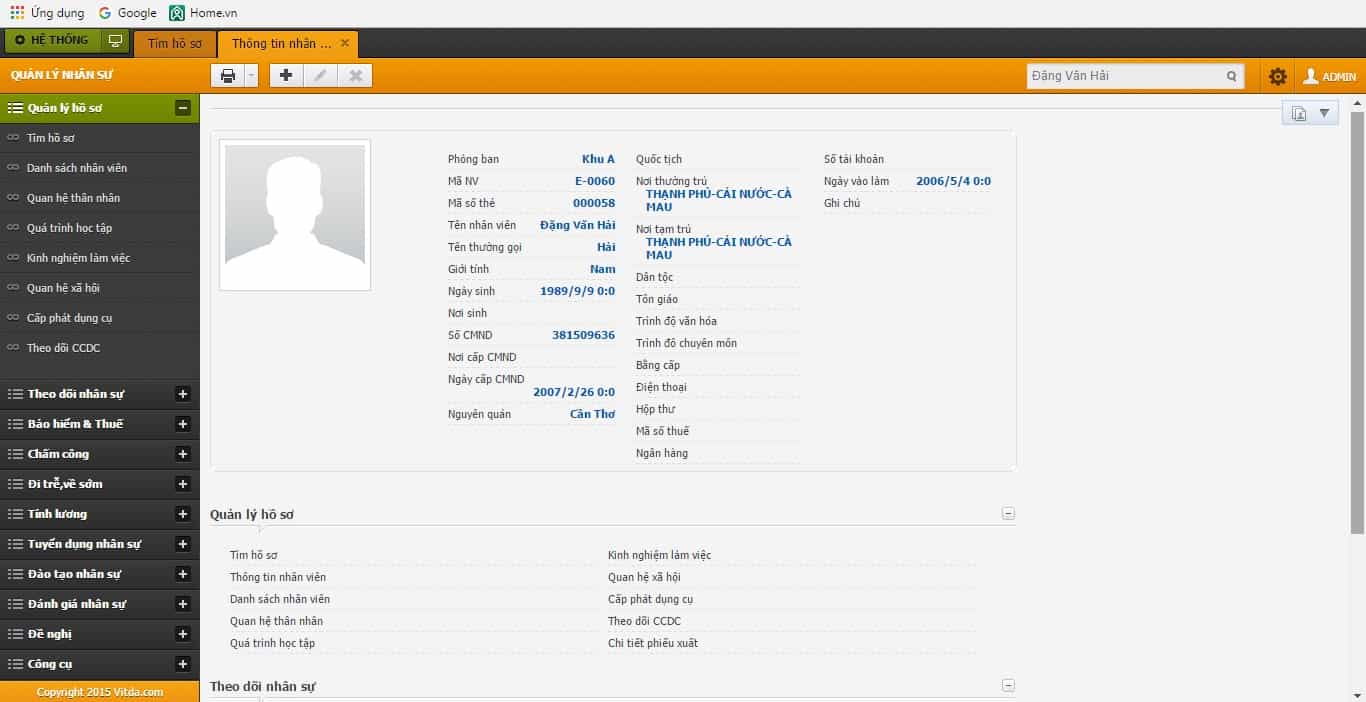Viewport: 1366px width, 702px height.
Task: Close the Thông tin nhân tab
Action: pos(345,43)
